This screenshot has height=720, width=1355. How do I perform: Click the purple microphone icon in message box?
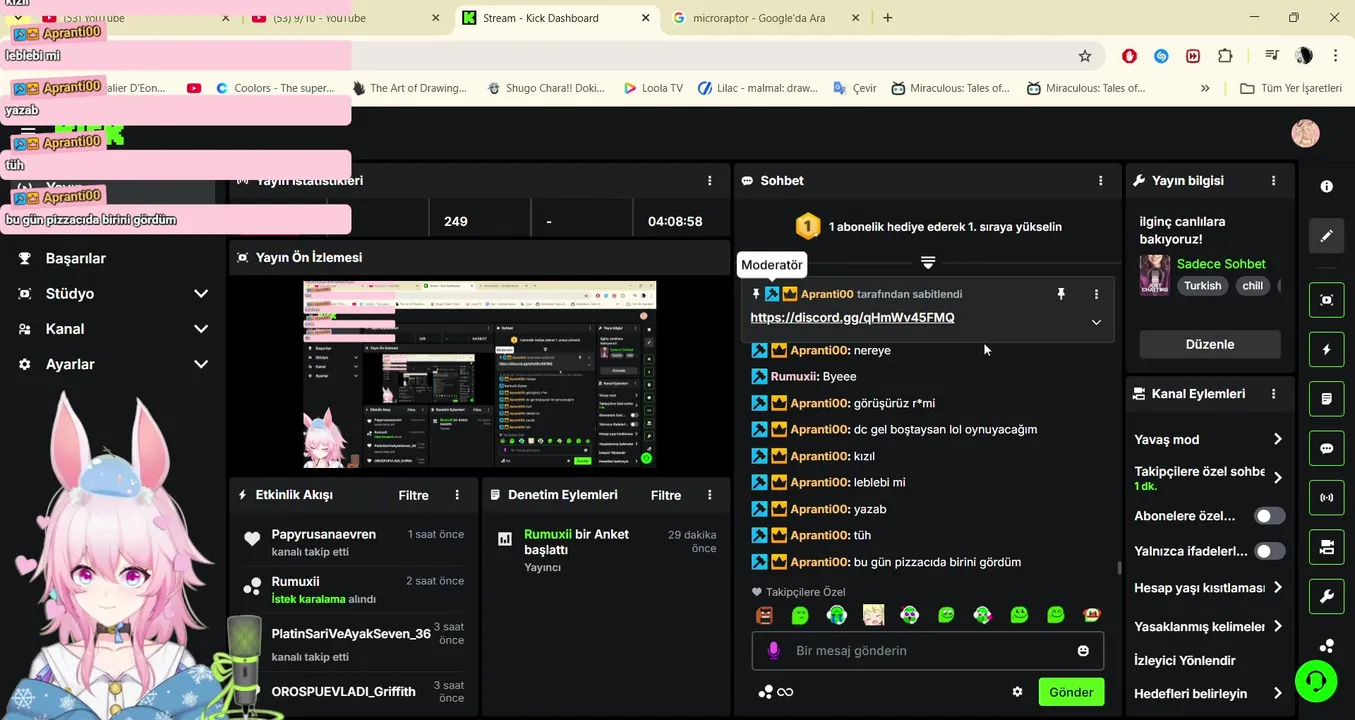coord(773,651)
